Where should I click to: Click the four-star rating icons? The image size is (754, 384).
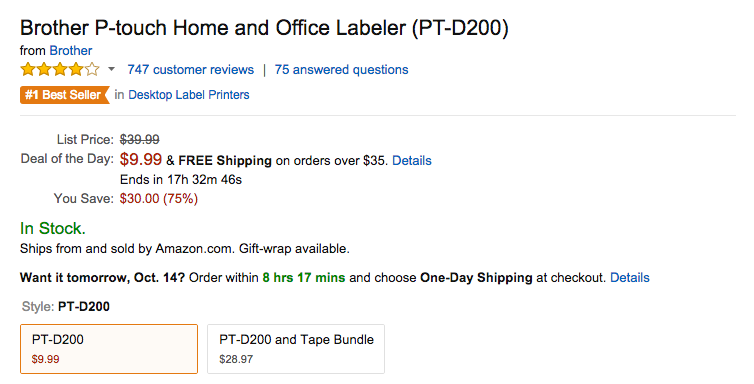coord(60,70)
